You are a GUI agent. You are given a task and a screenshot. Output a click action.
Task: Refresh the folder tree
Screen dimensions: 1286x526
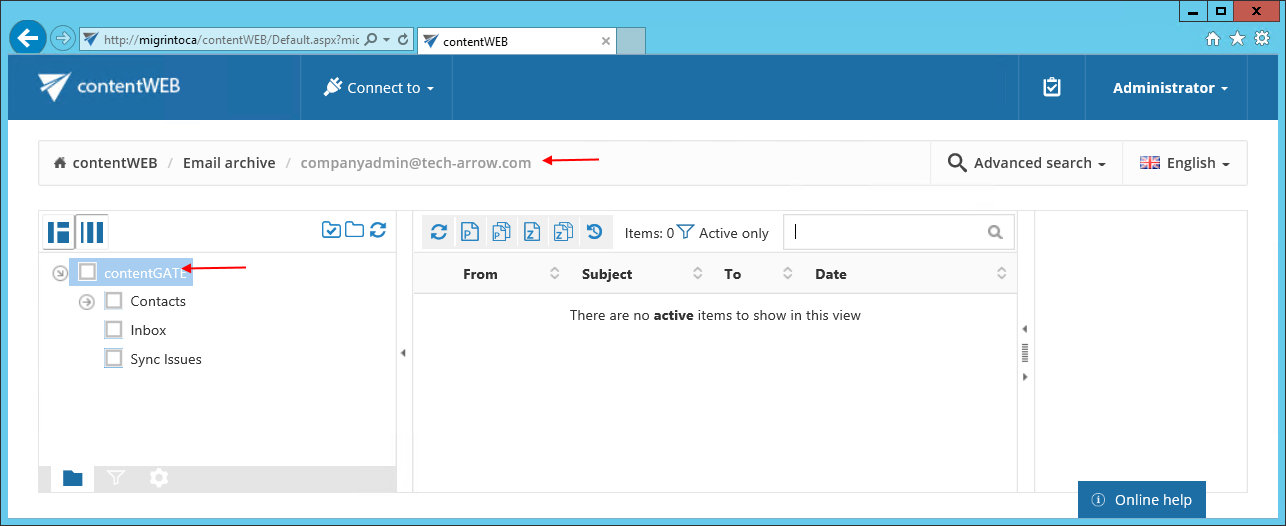coord(378,230)
